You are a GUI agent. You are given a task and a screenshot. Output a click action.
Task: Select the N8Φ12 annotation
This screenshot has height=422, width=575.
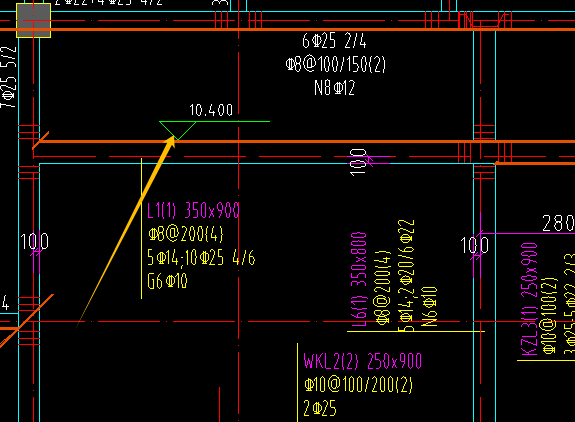[334, 88]
